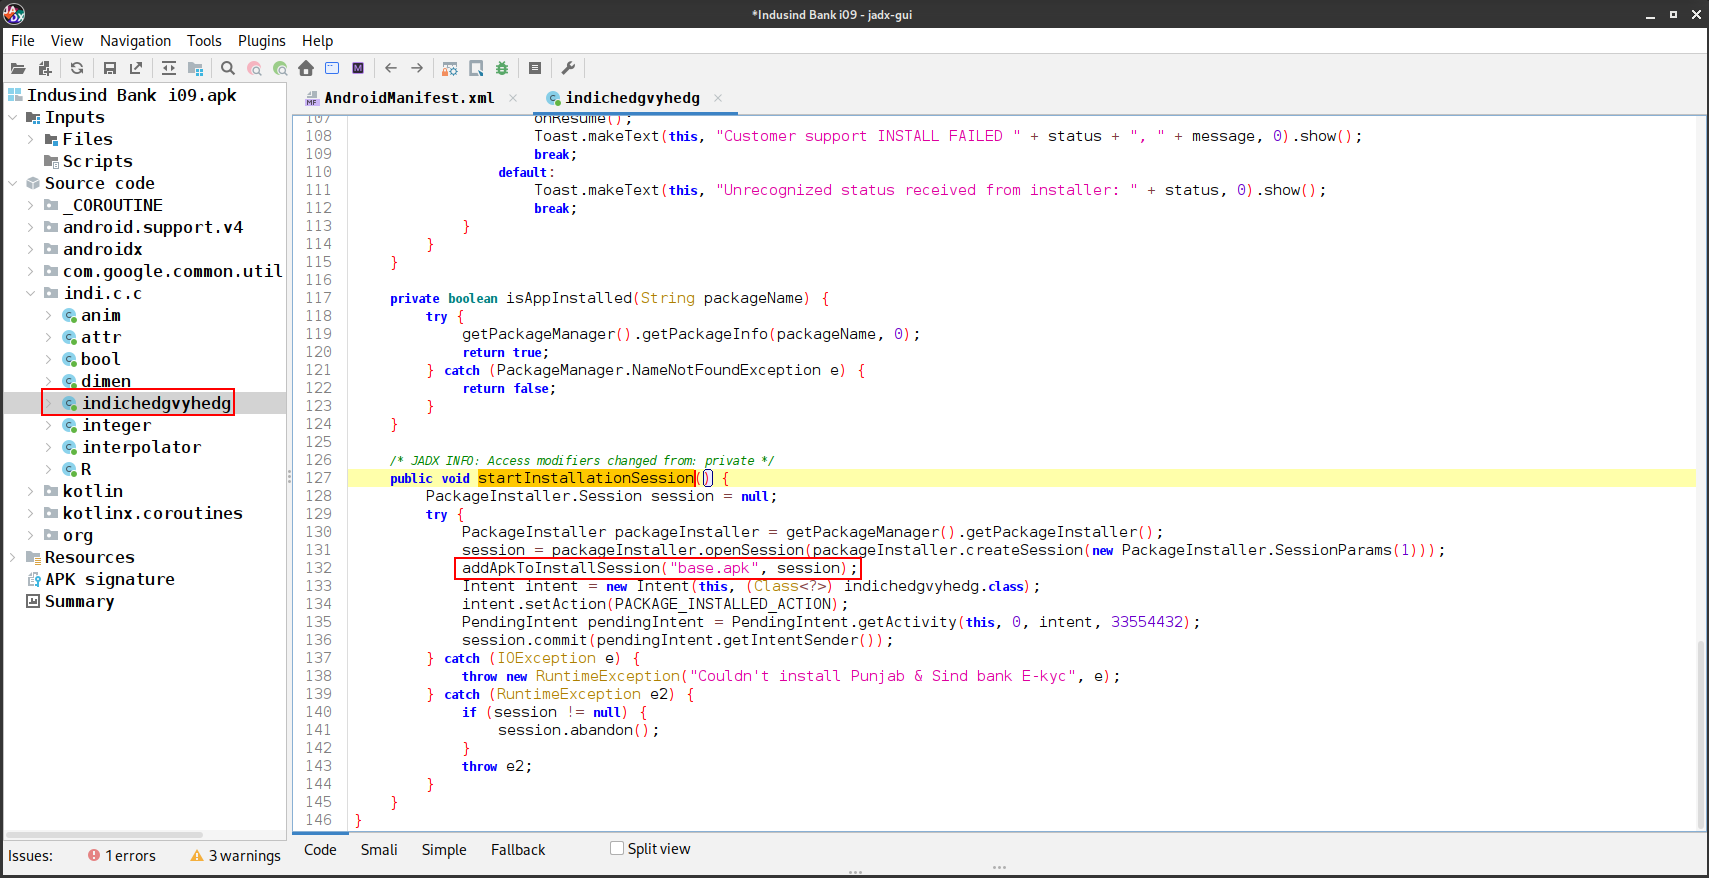Toggle Sync with editor icon
The image size is (1709, 878).
pyautogui.click(x=169, y=68)
